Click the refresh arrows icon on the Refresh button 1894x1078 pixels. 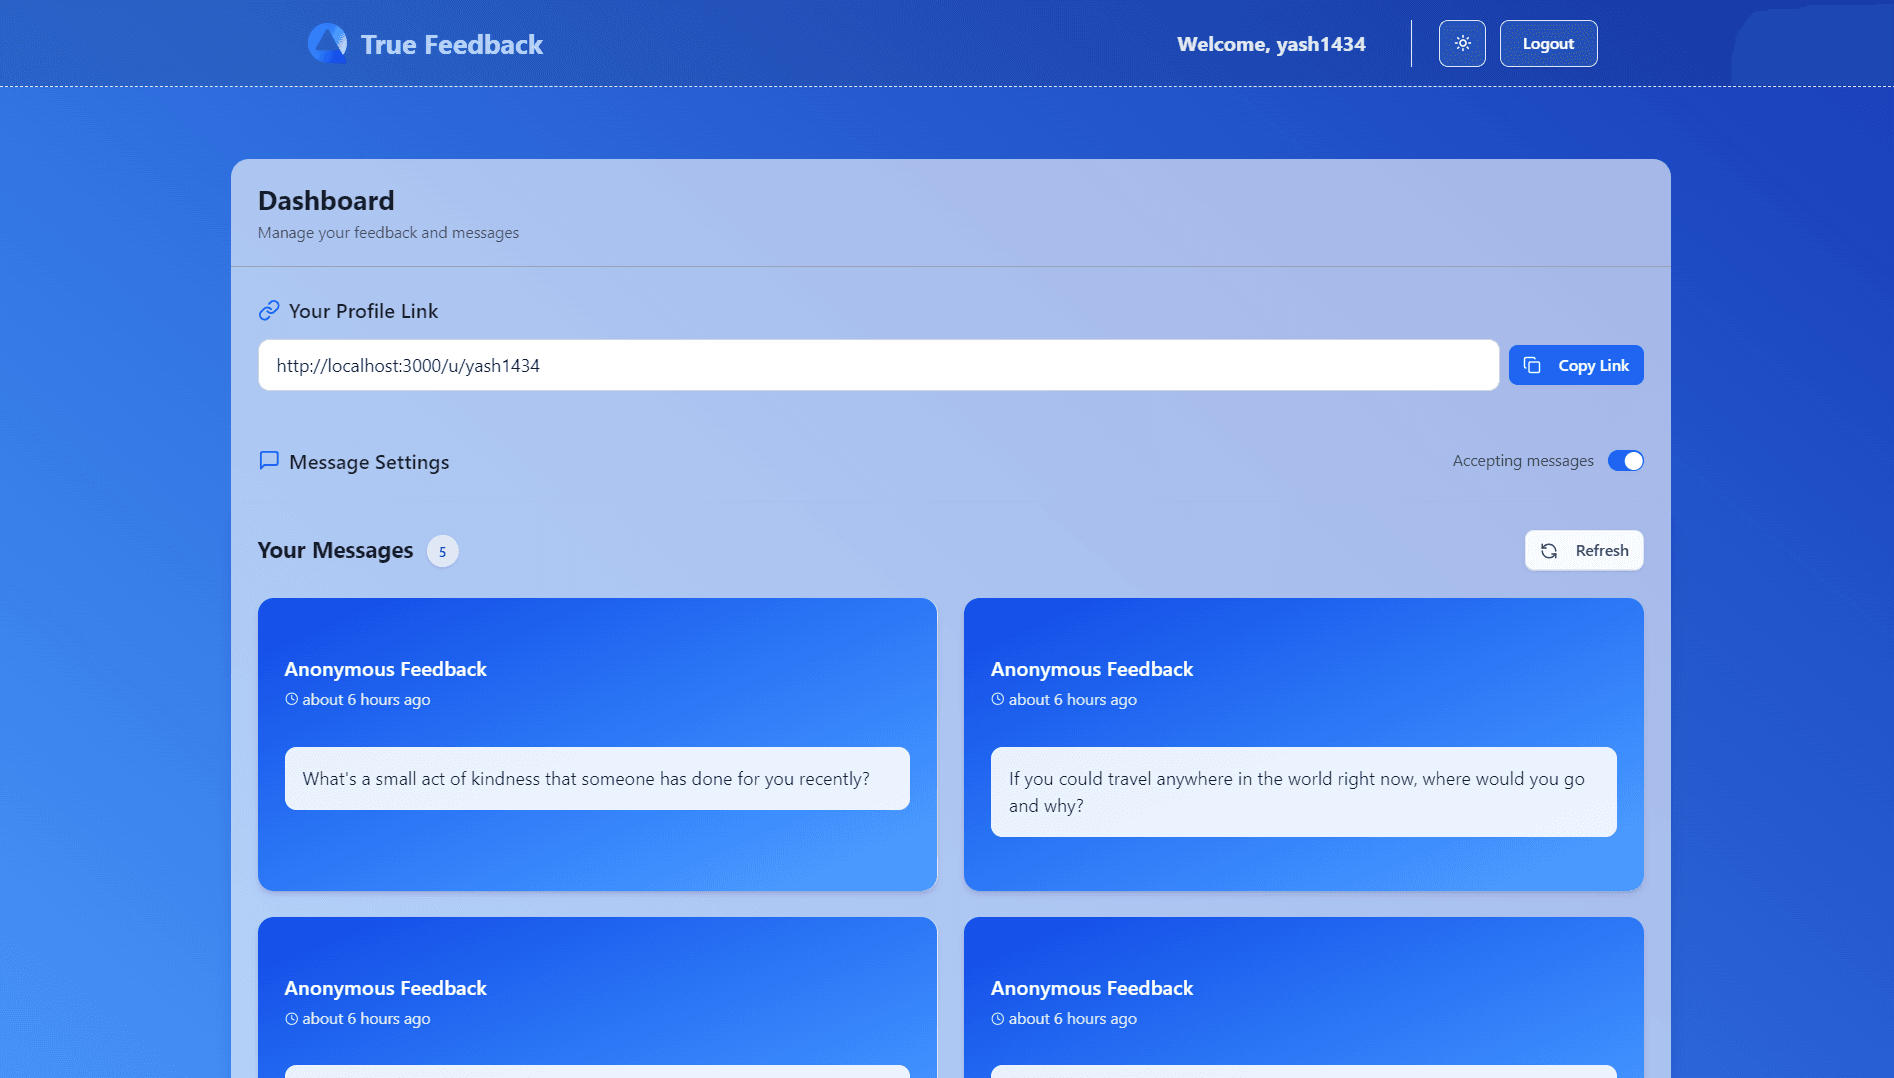click(x=1550, y=550)
